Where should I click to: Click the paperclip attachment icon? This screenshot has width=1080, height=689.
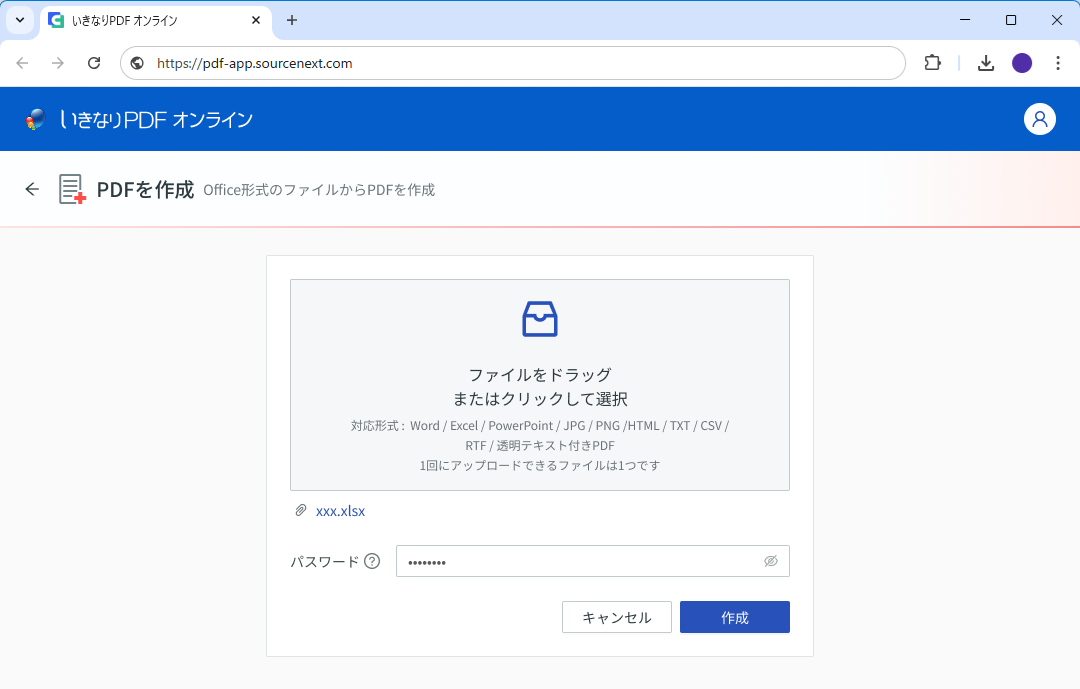coord(300,510)
